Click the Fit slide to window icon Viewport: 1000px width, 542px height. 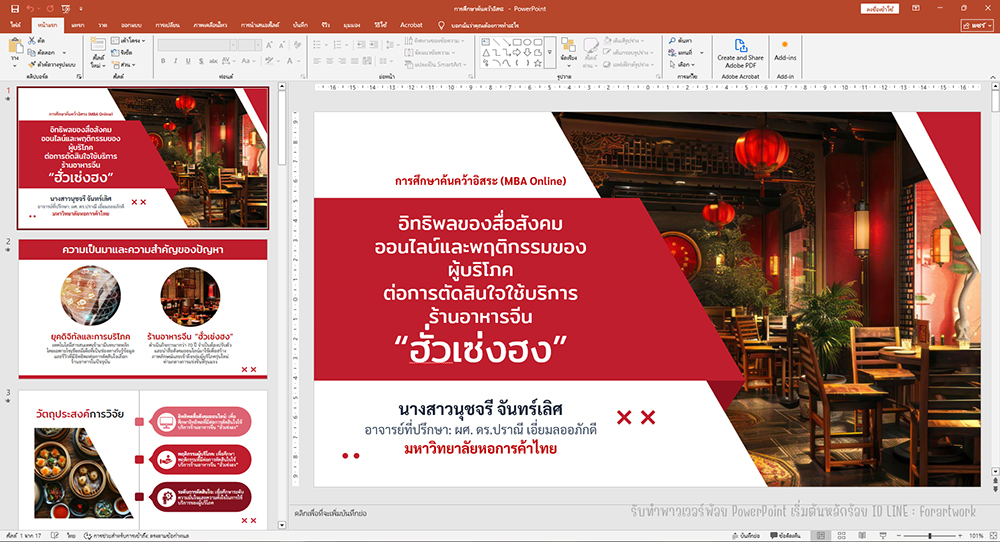(992, 536)
